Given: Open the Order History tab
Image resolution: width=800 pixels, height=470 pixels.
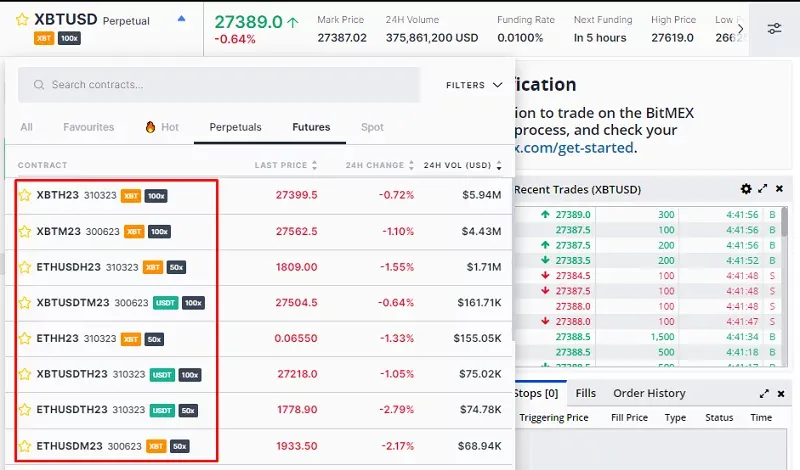Looking at the screenshot, I should (x=649, y=393).
